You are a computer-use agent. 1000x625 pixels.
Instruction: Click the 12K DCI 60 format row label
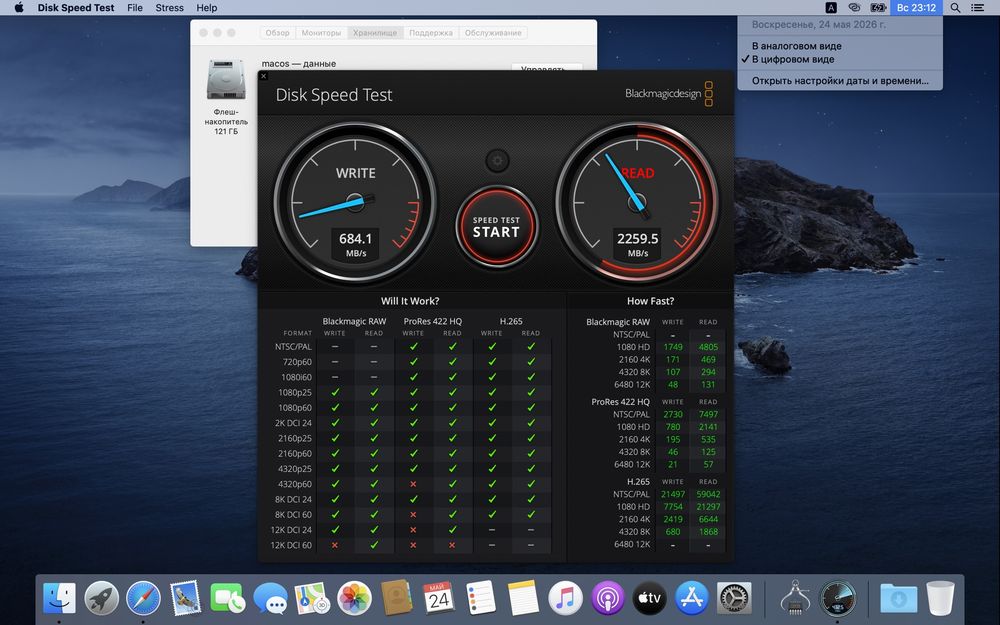(x=291, y=545)
